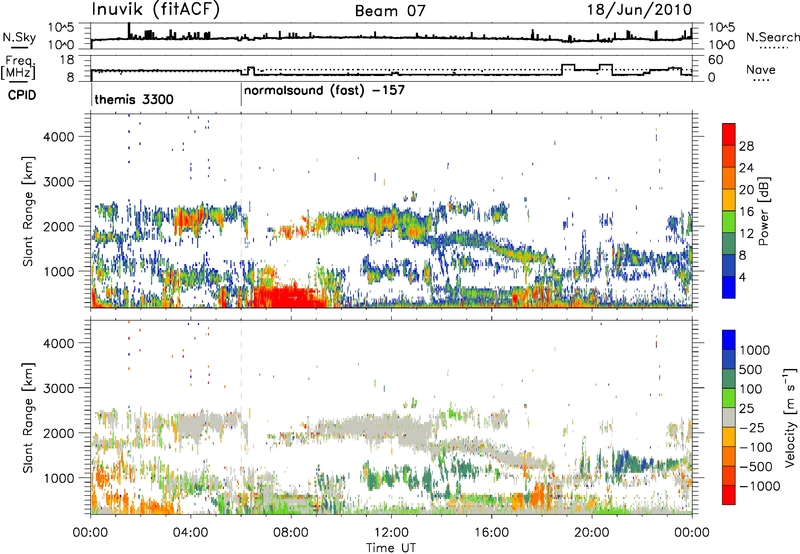Click the '4000' tick of the power panel
The image size is (800, 554).
pyautogui.click(x=58, y=137)
